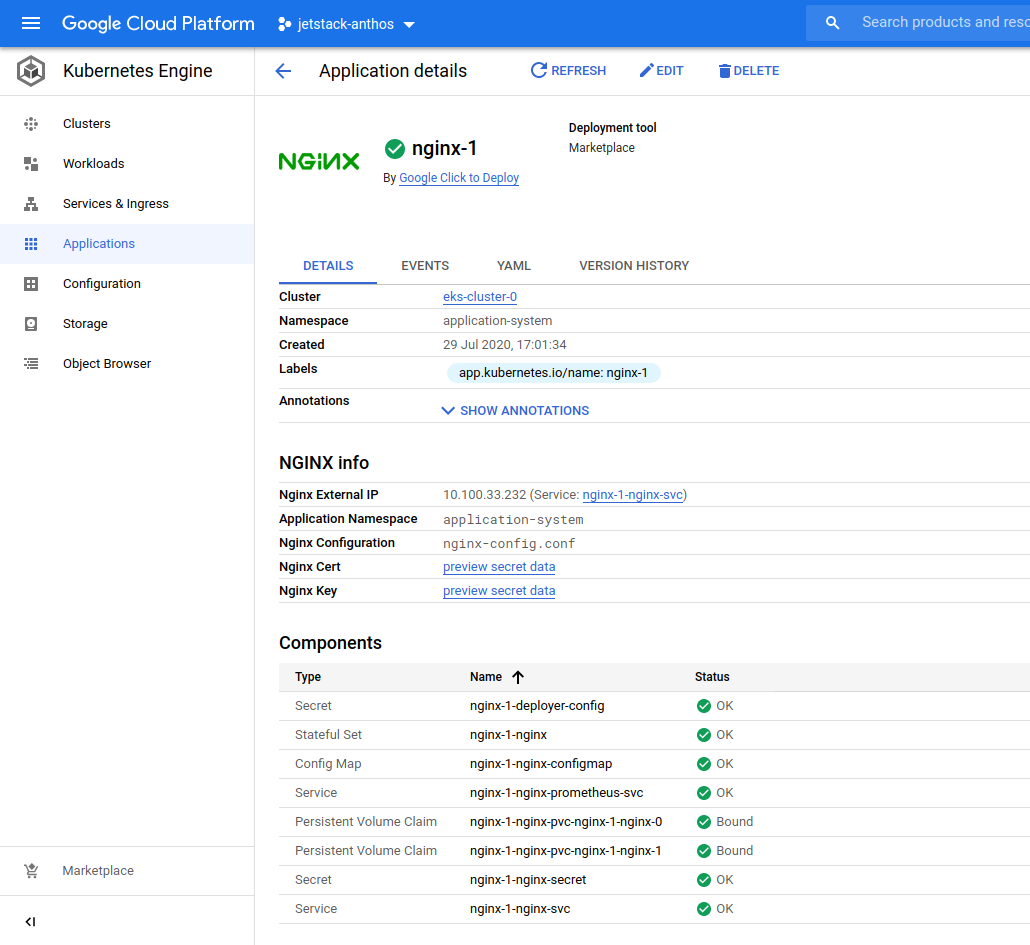Refresh the application details
The width and height of the screenshot is (1030, 945).
568,70
